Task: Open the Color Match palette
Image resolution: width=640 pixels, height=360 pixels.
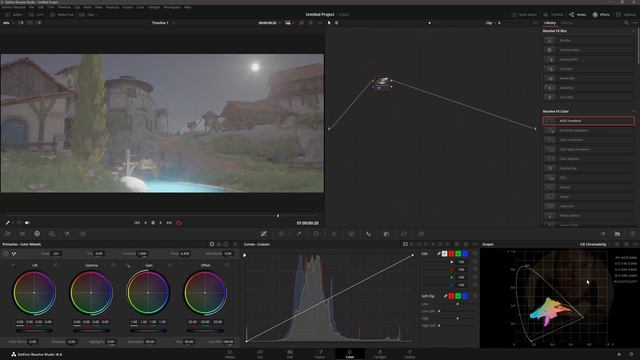Action: click(x=22, y=234)
